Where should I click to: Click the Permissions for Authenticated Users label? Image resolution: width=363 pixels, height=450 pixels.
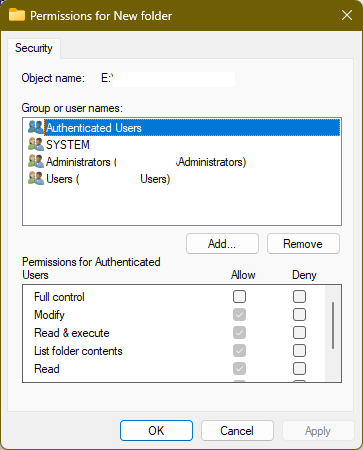91,268
